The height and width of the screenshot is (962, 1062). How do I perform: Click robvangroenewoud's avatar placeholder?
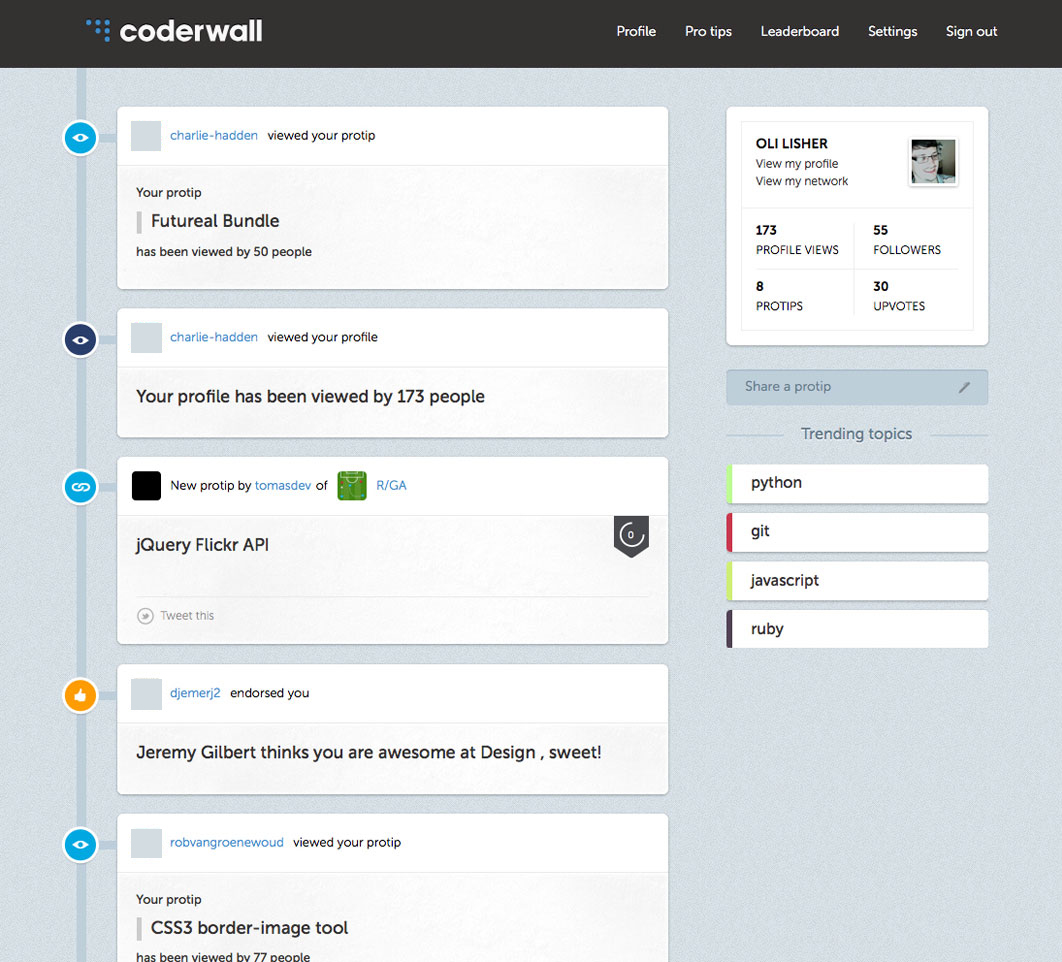[x=146, y=843]
